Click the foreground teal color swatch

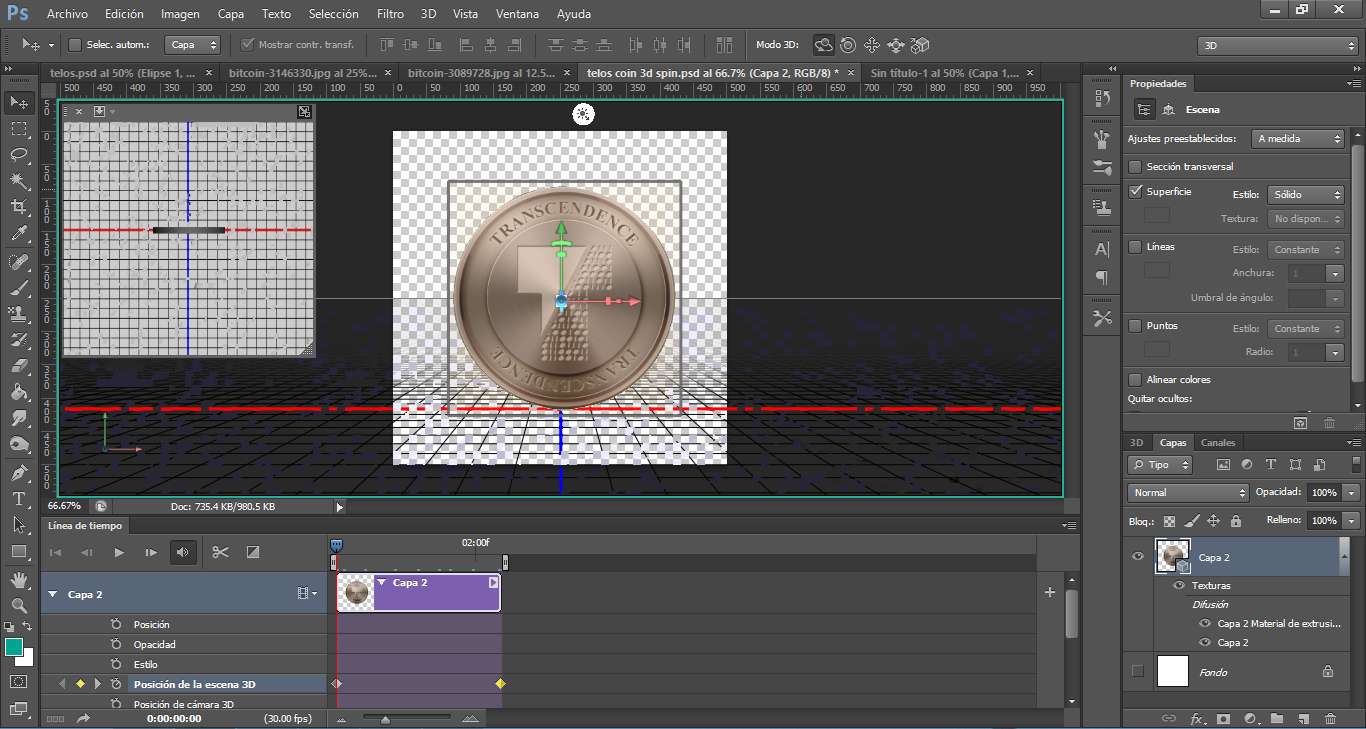tap(13, 647)
